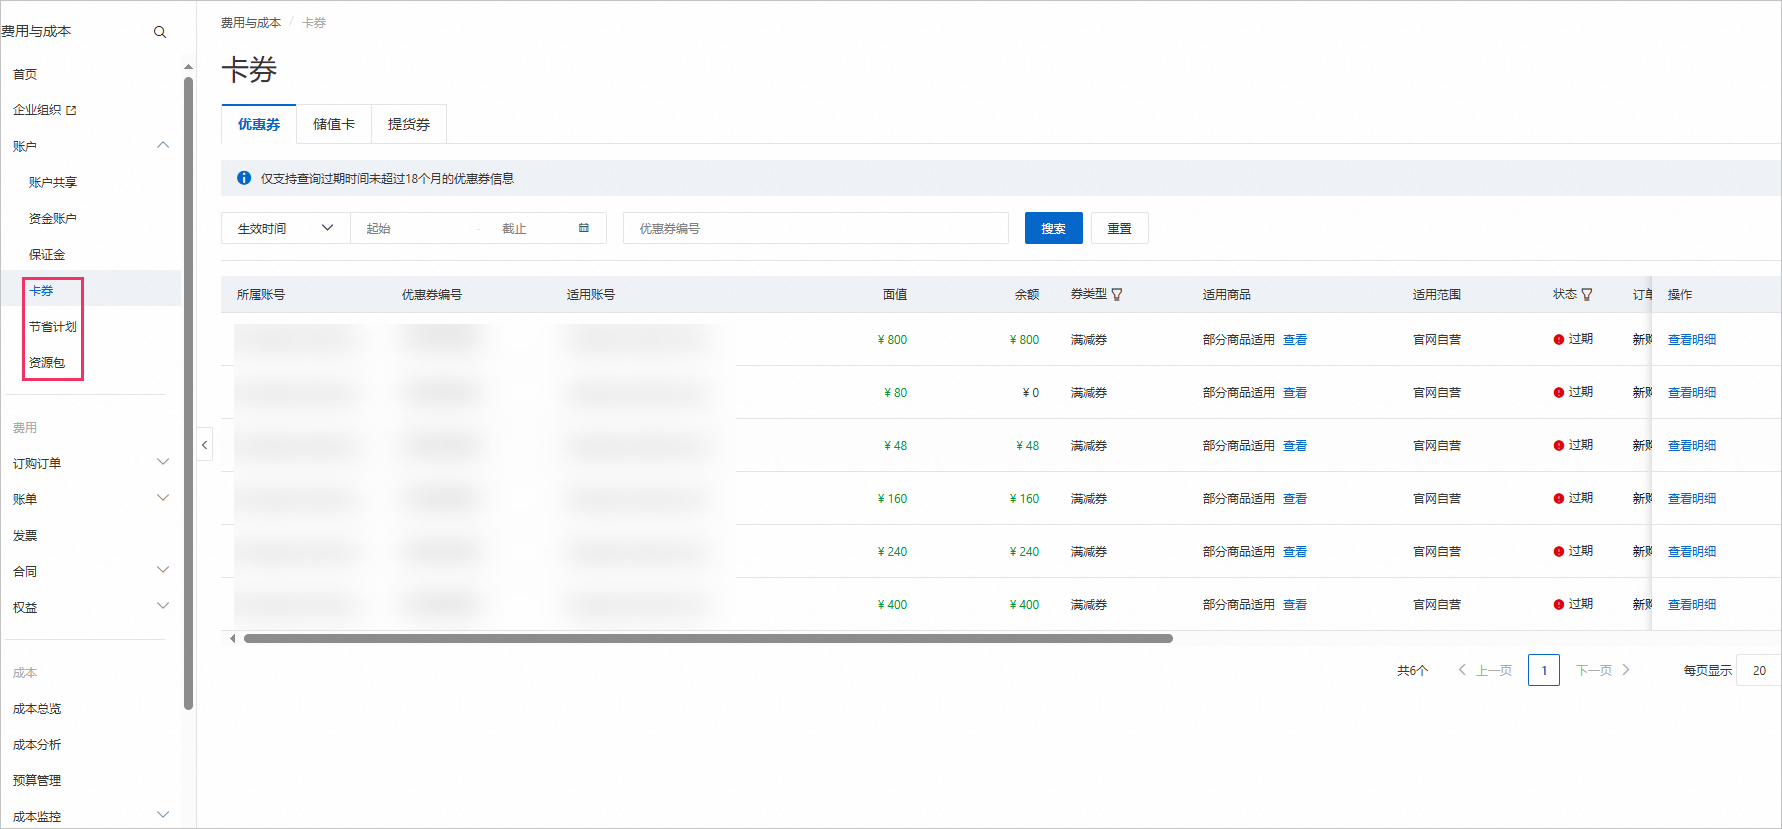1782x829 pixels.
Task: Click the ¥ 0 balance cell
Action: (x=1031, y=392)
